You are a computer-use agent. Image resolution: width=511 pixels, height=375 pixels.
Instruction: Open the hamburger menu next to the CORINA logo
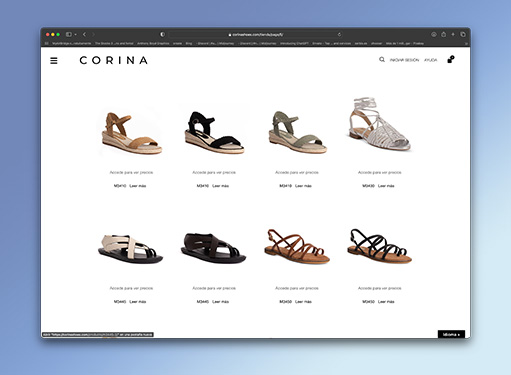click(x=54, y=61)
